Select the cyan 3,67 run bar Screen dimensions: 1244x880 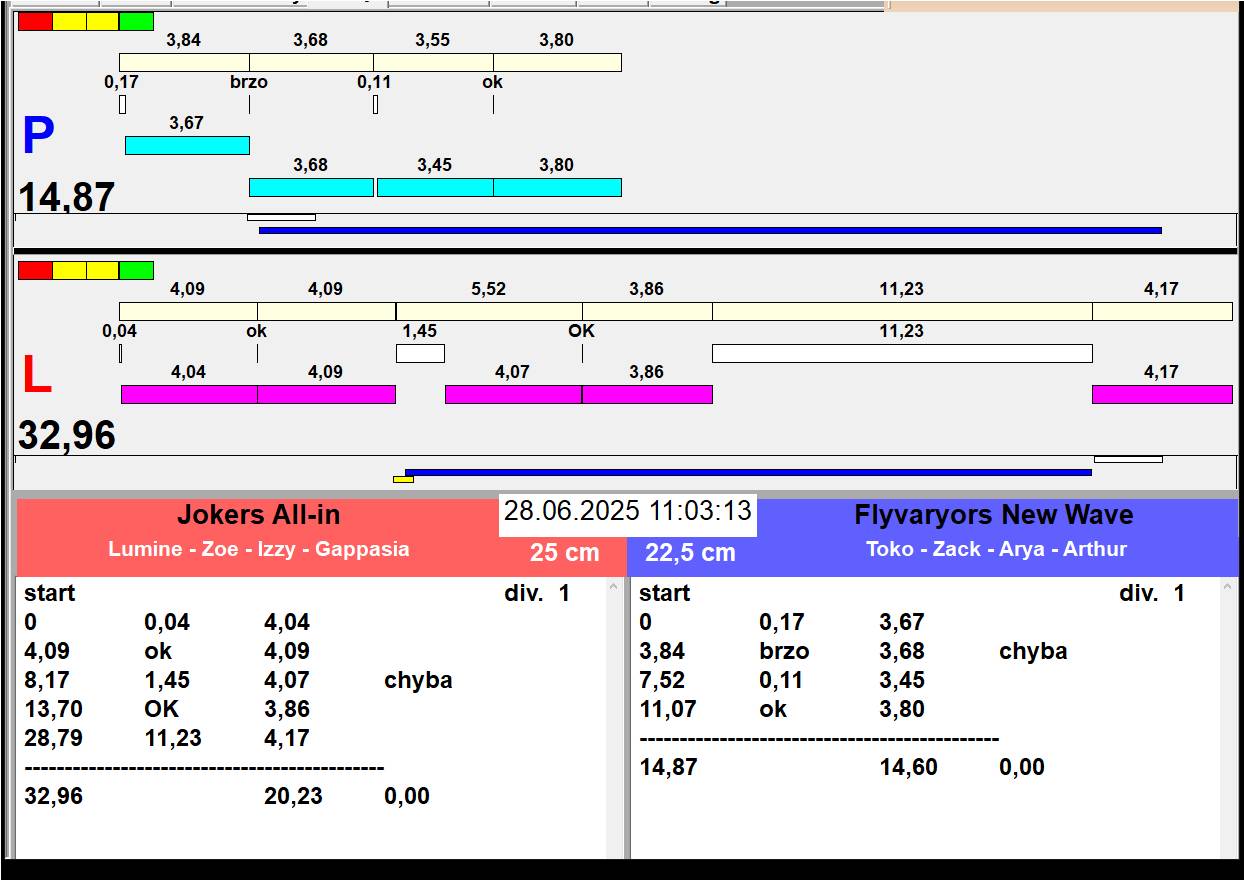(187, 145)
